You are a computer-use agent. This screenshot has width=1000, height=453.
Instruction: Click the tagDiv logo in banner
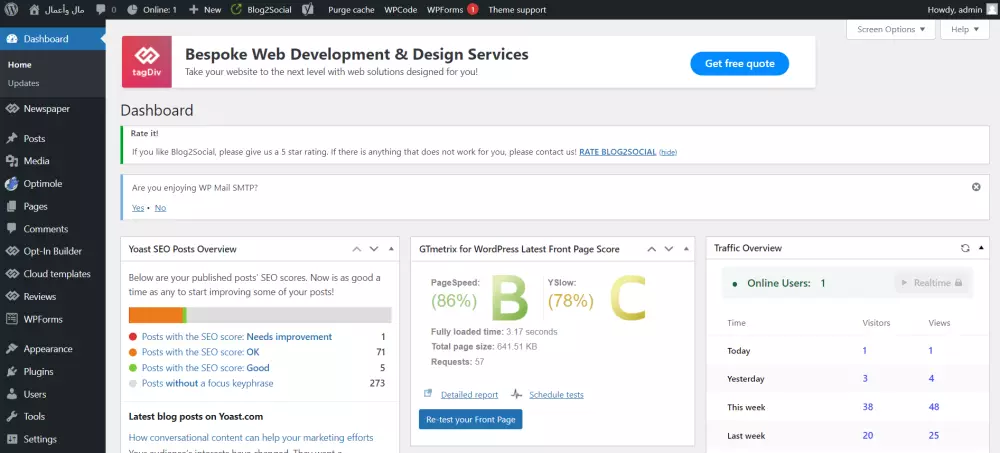click(146, 63)
